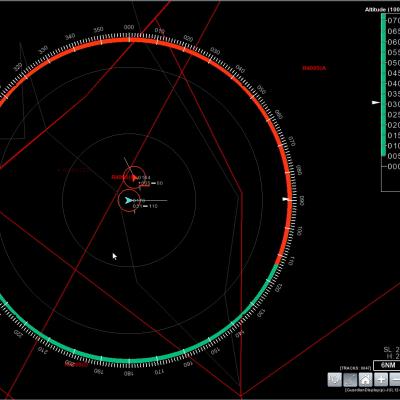
Task: Click the 040 altitude scale label
Action: point(394,83)
